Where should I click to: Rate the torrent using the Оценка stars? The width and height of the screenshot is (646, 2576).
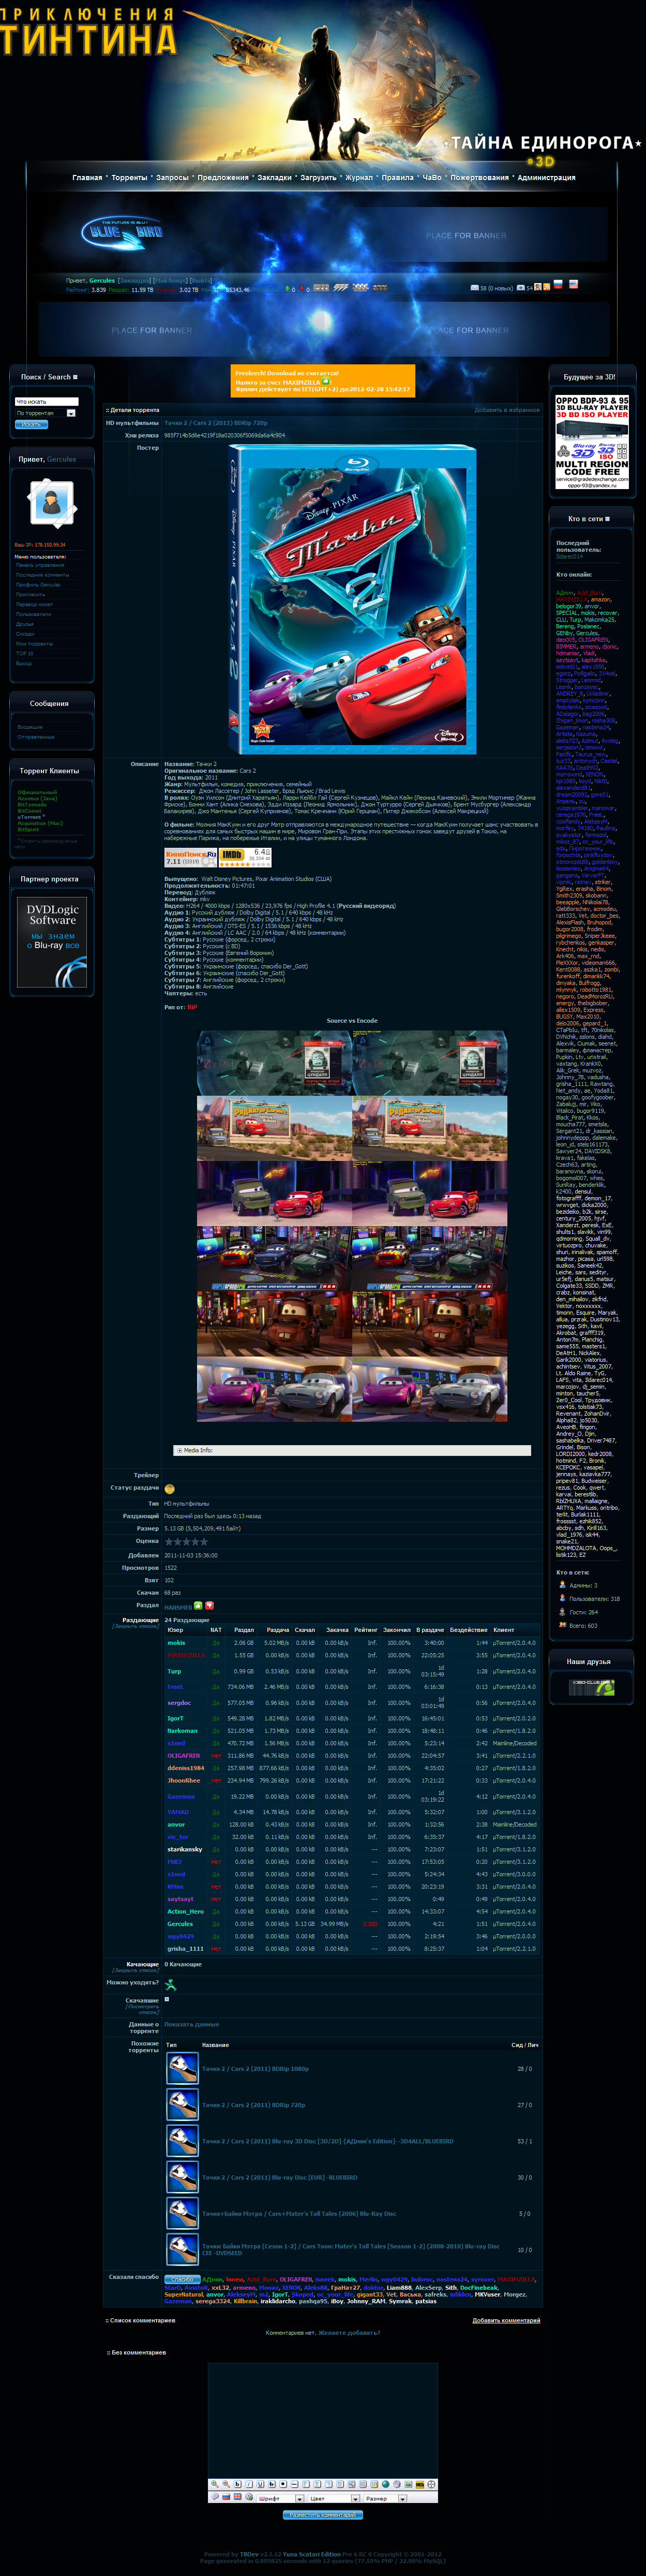point(186,1542)
